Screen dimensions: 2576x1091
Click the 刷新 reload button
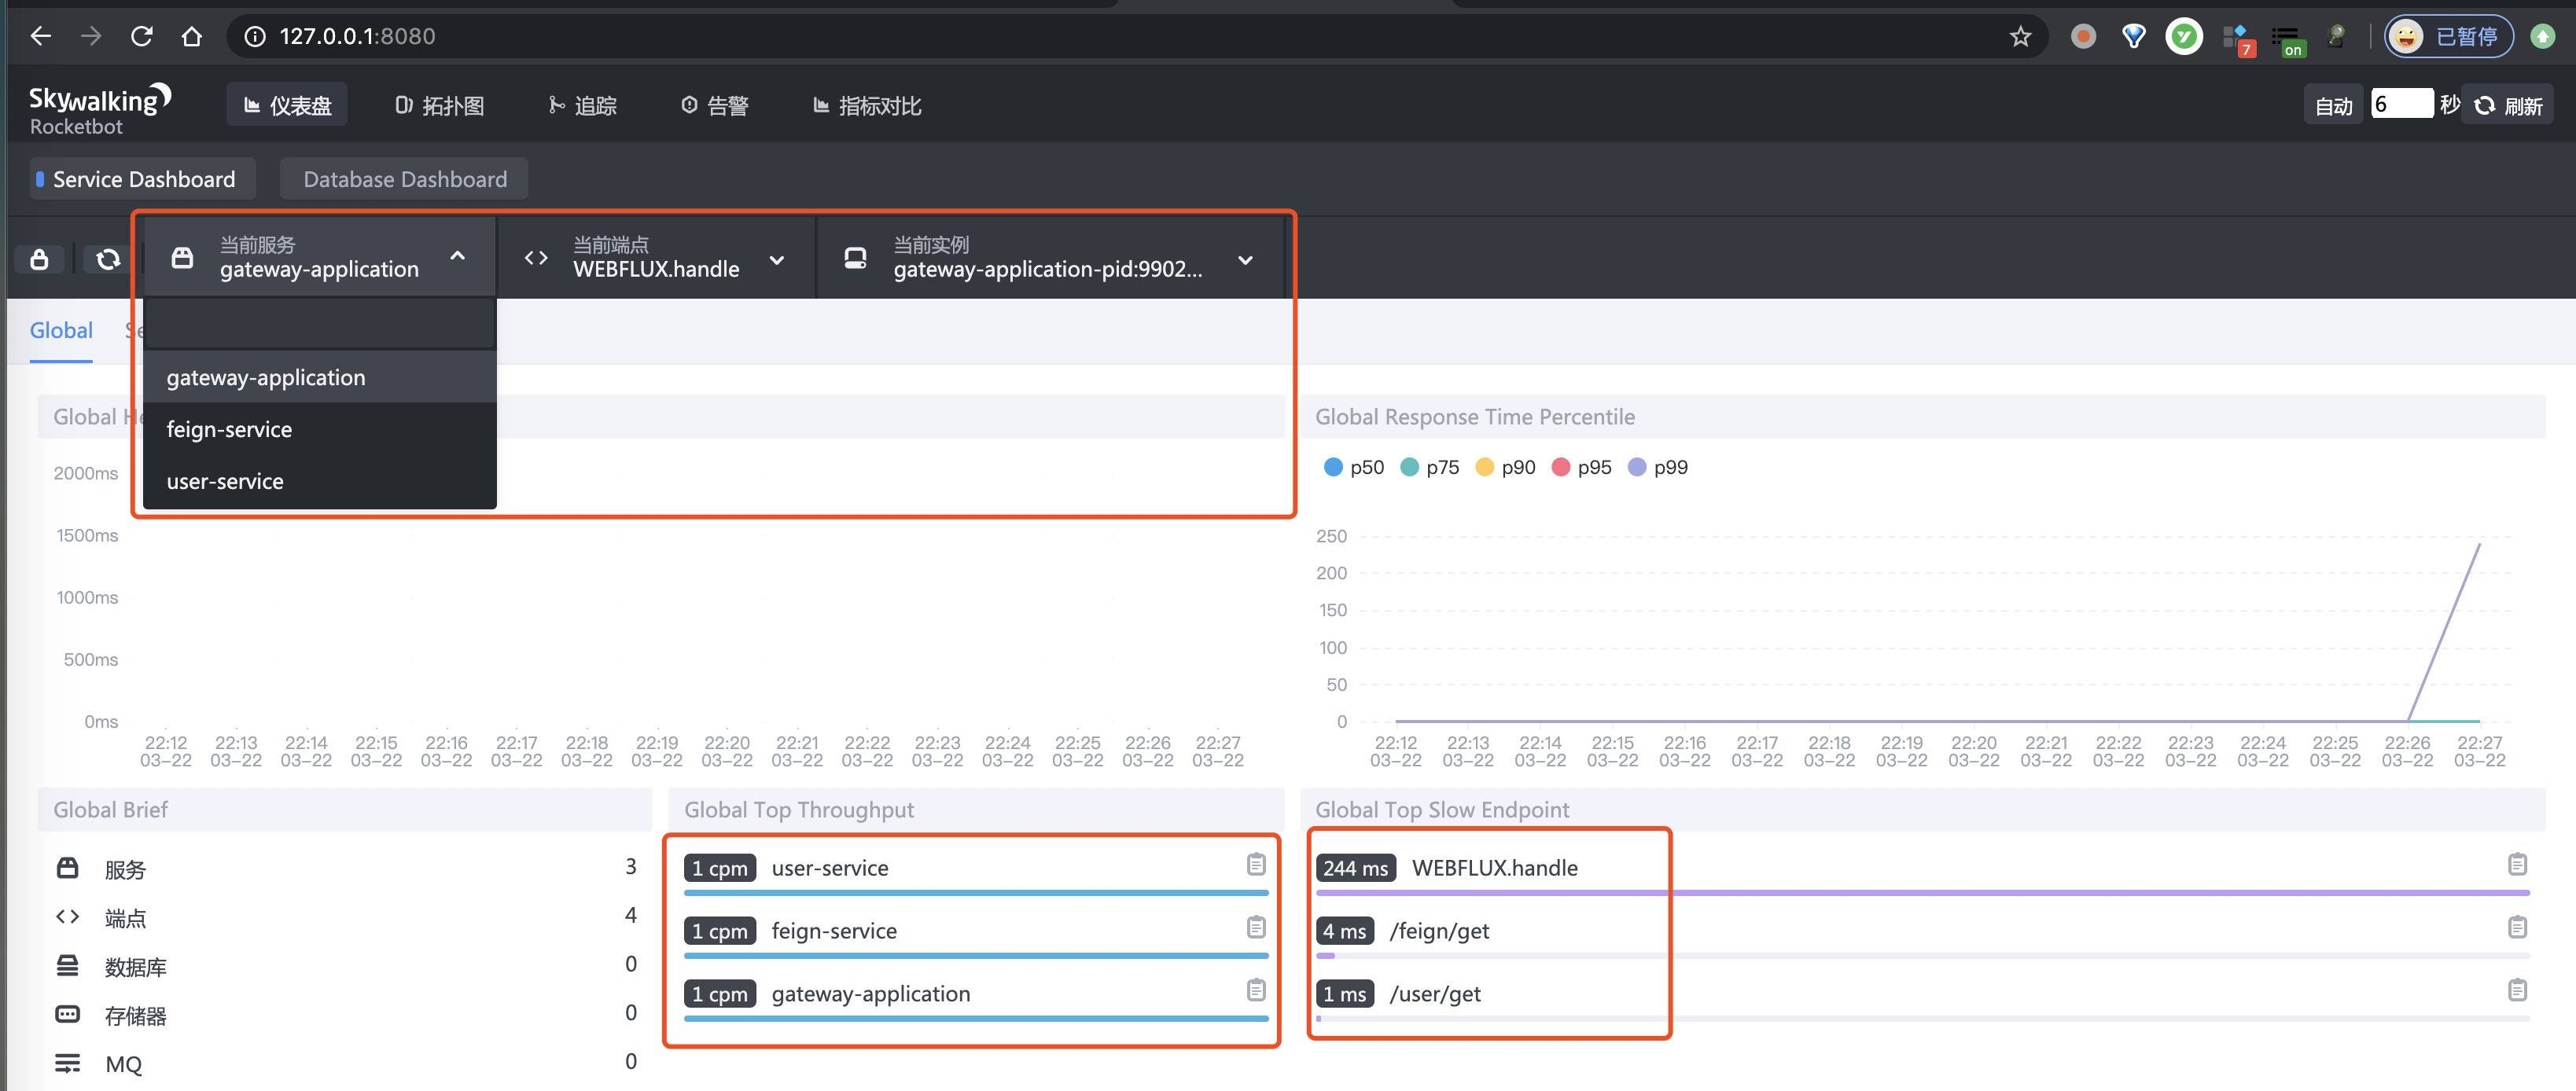(x=2509, y=105)
